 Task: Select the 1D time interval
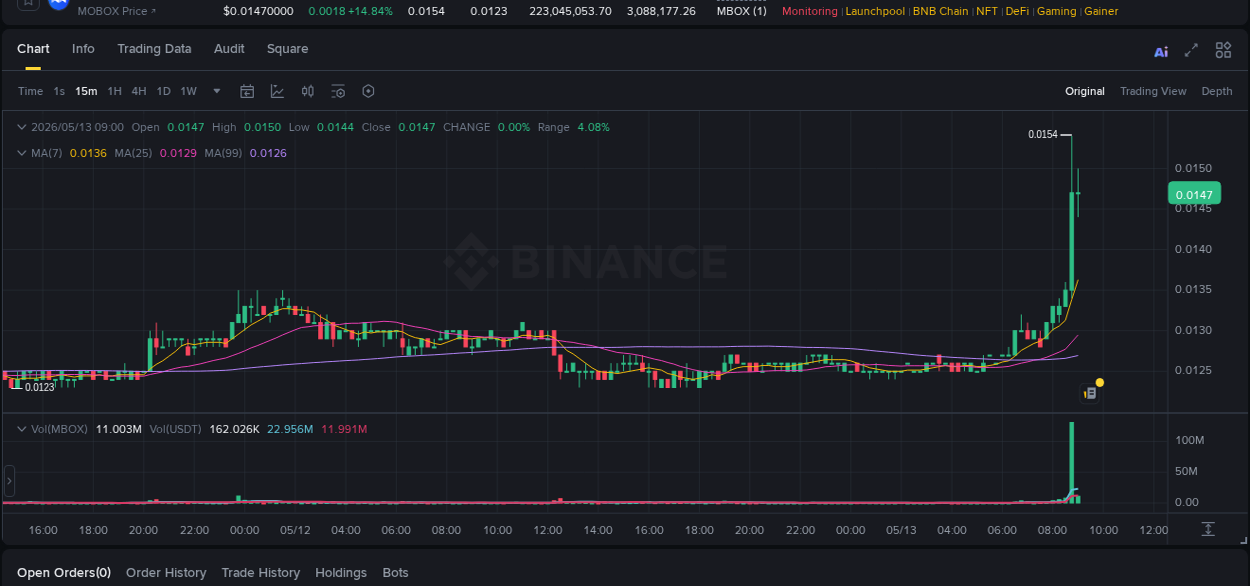click(163, 91)
